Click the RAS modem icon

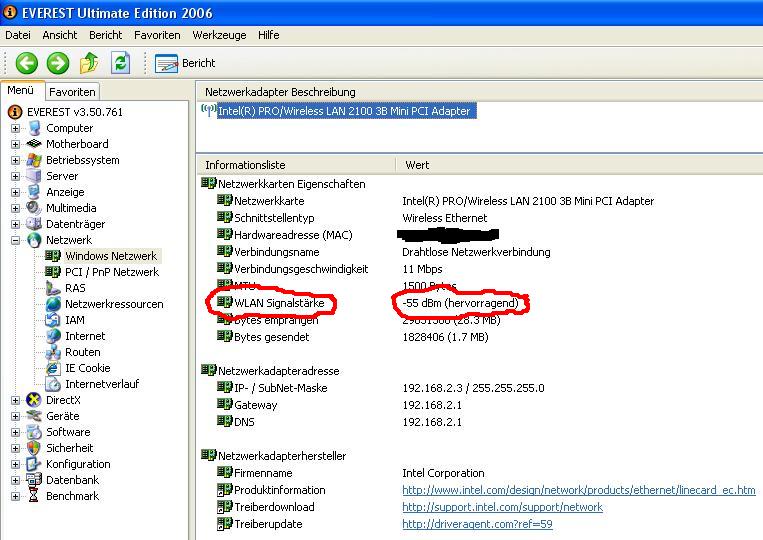(x=53, y=288)
